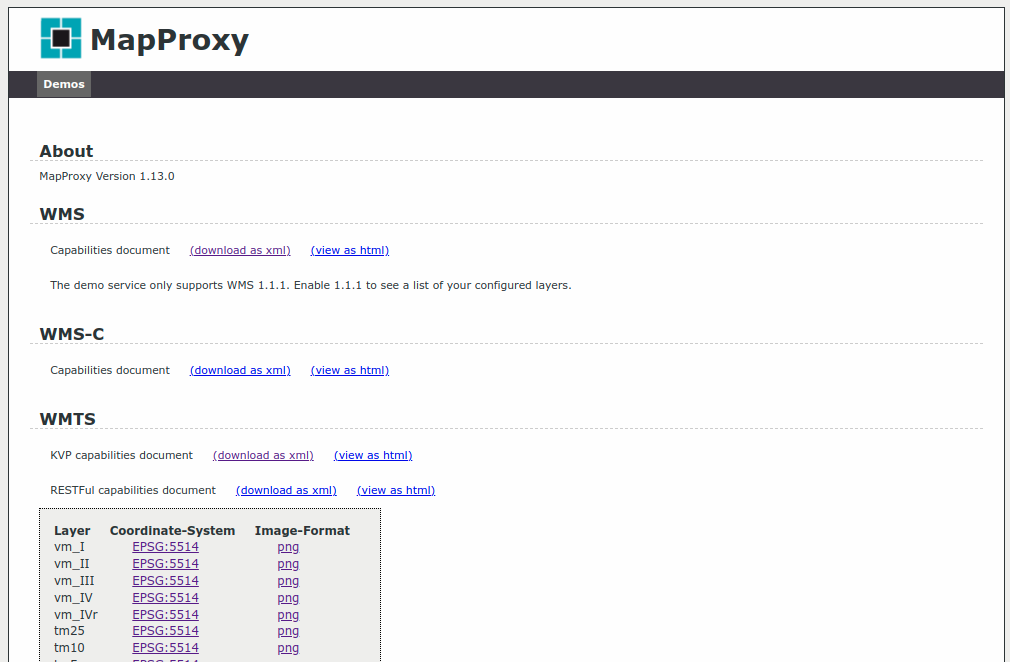Open png demo for vm_III layer
Image resolution: width=1010 pixels, height=662 pixels.
tap(288, 581)
